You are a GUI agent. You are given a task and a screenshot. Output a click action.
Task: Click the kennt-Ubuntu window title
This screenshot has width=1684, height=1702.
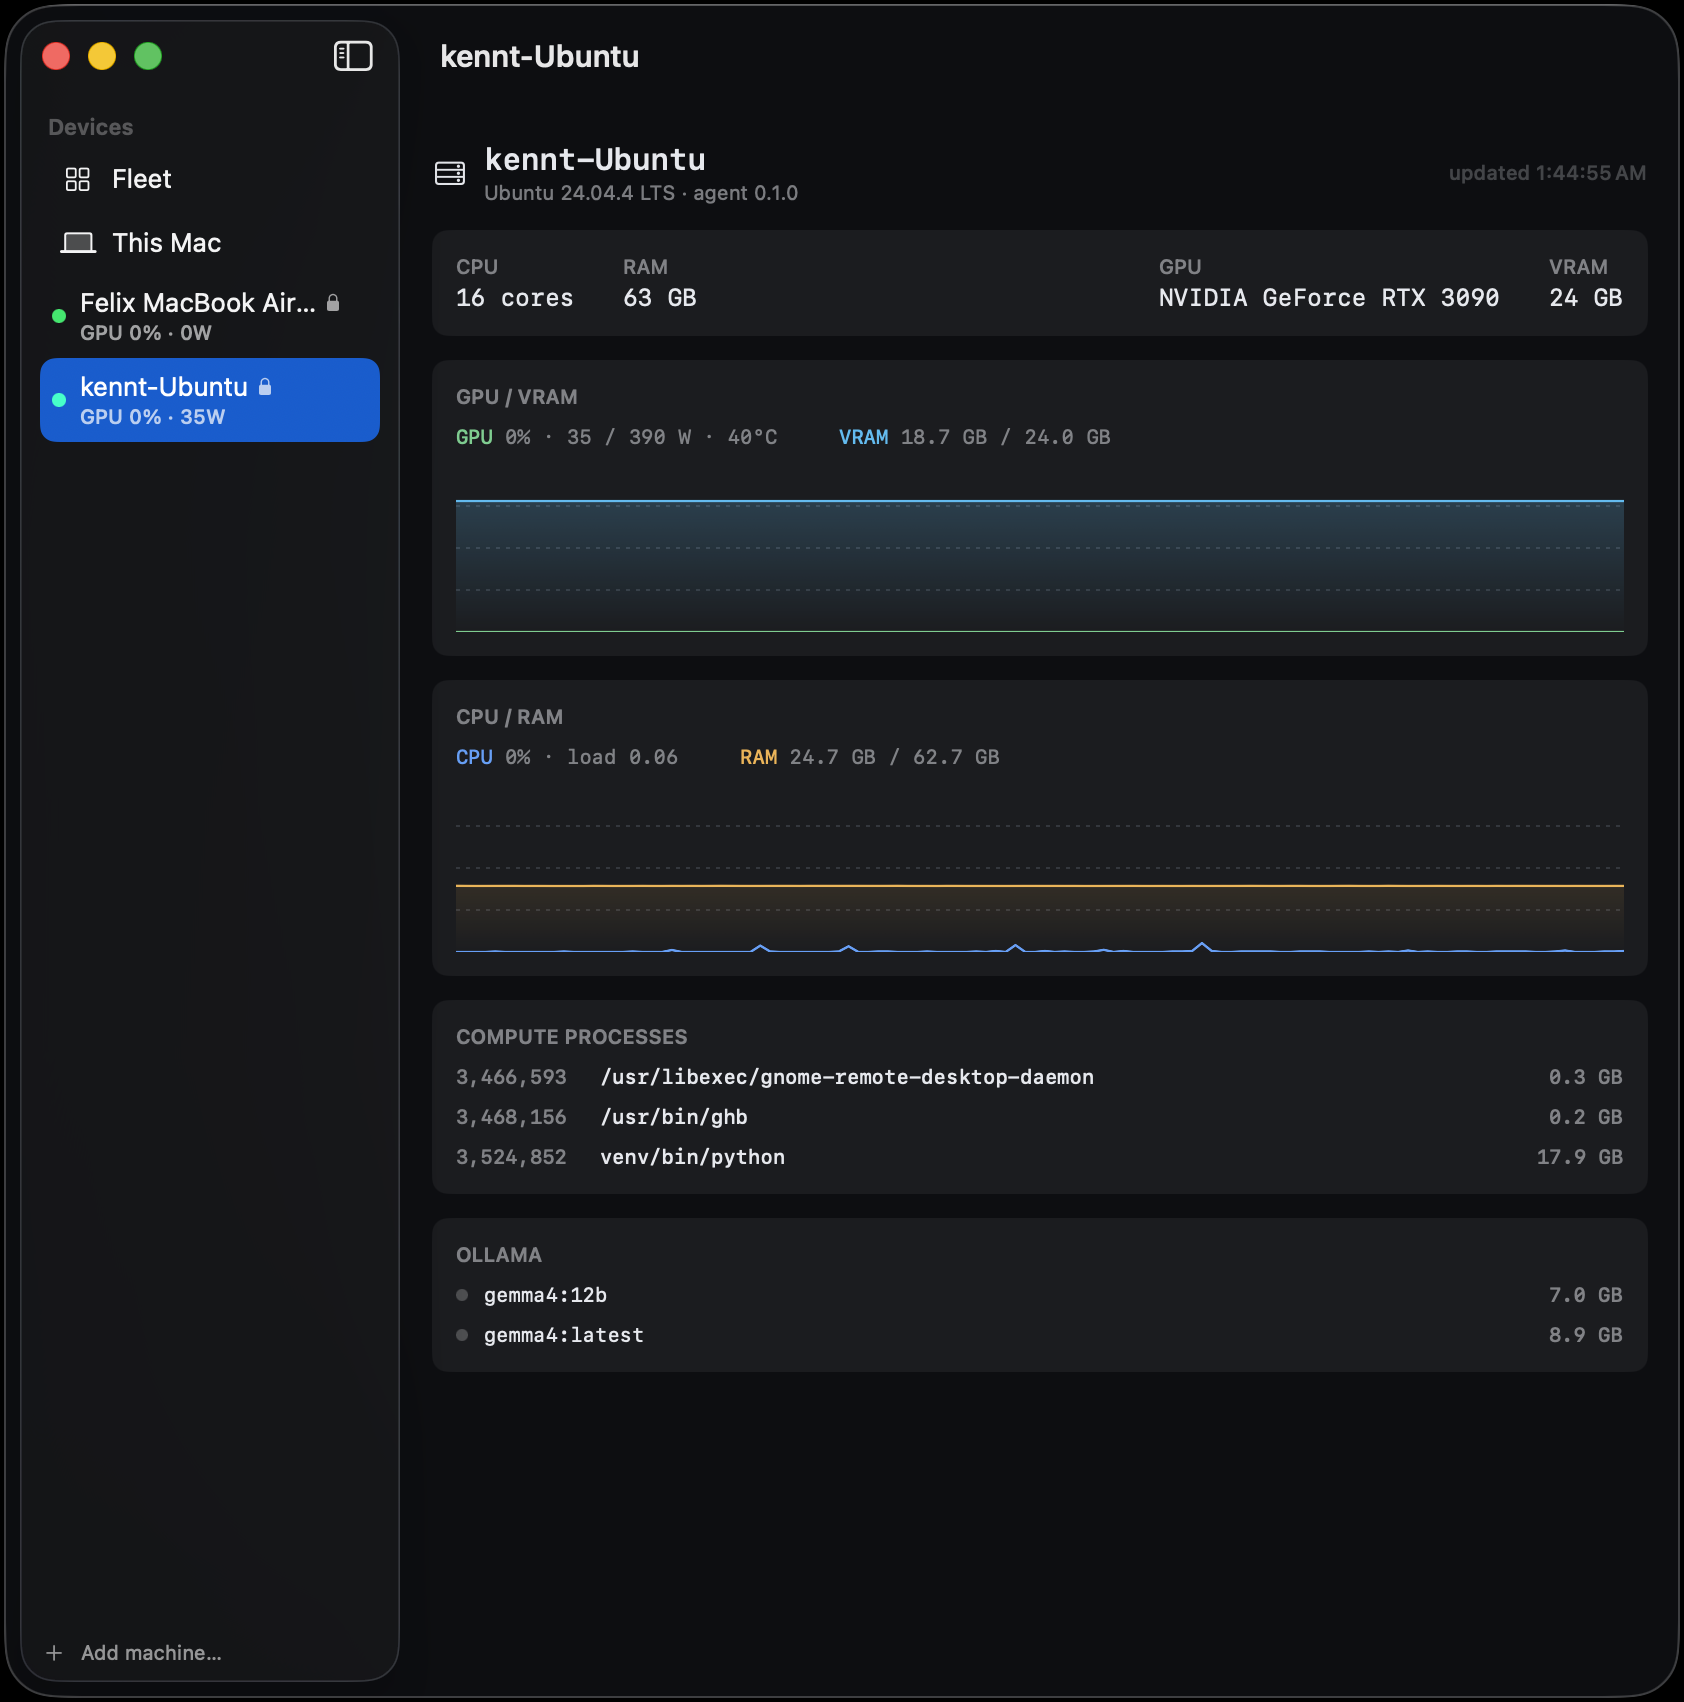pos(540,56)
